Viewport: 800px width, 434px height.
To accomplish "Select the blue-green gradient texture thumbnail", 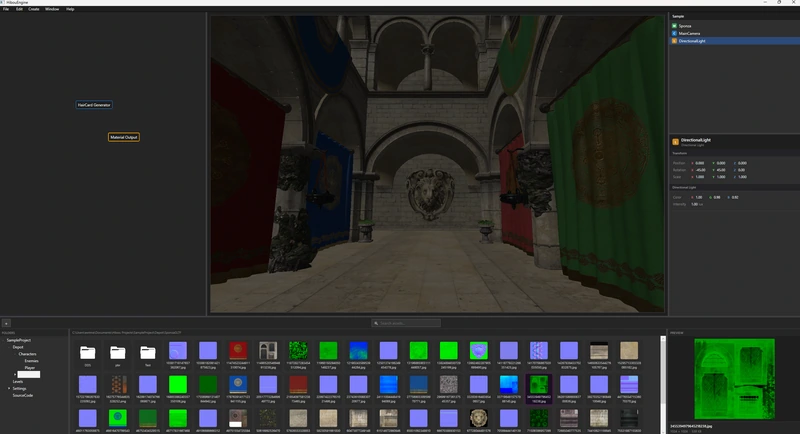I will click(358, 351).
